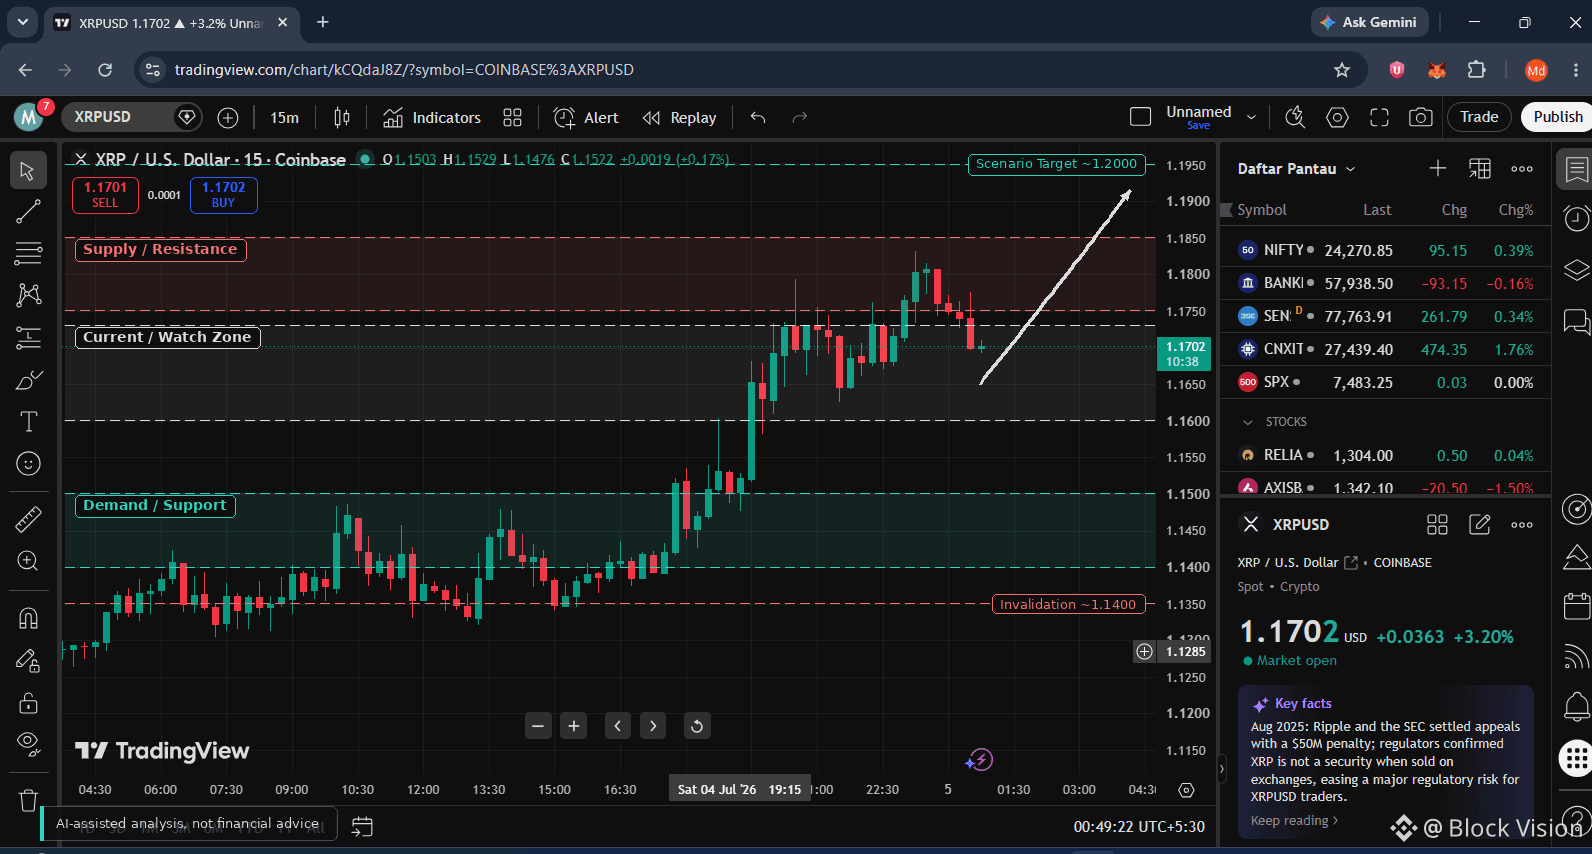The width and height of the screenshot is (1592, 854).
Task: Start bar Replay mode
Action: point(680,118)
